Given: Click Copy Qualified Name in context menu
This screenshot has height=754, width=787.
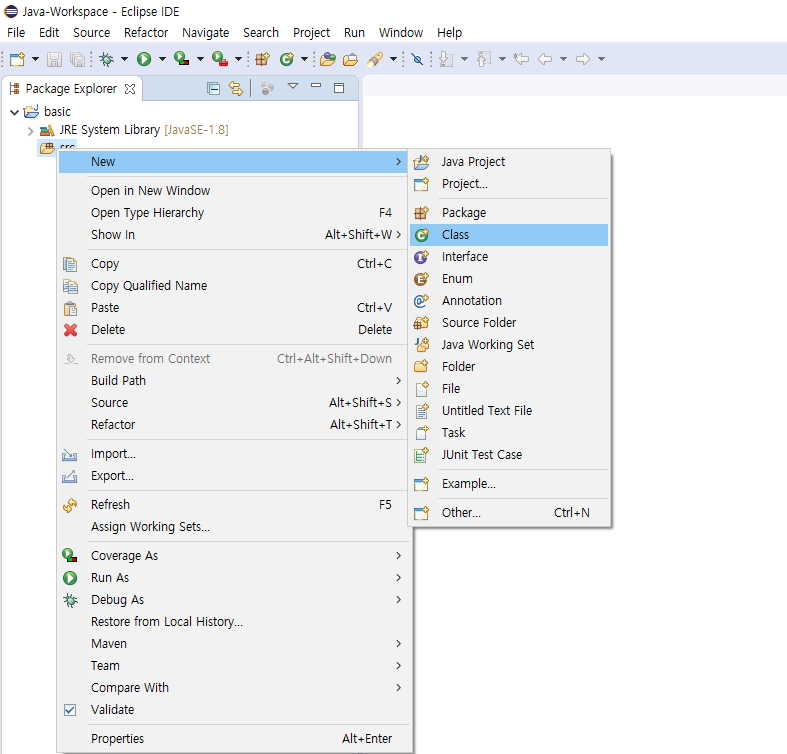Looking at the screenshot, I should pos(233,286).
